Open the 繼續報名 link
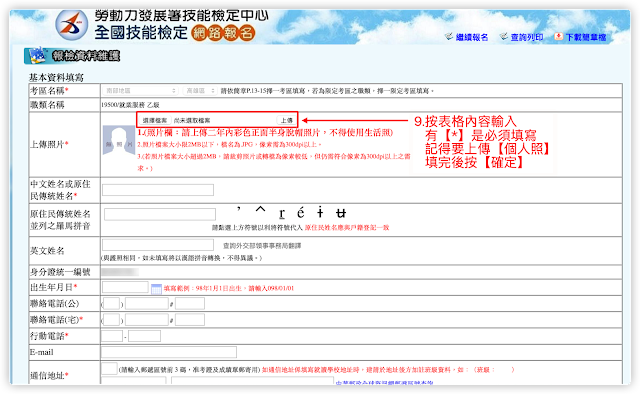Viewport: 640px width, 394px height. (x=472, y=37)
